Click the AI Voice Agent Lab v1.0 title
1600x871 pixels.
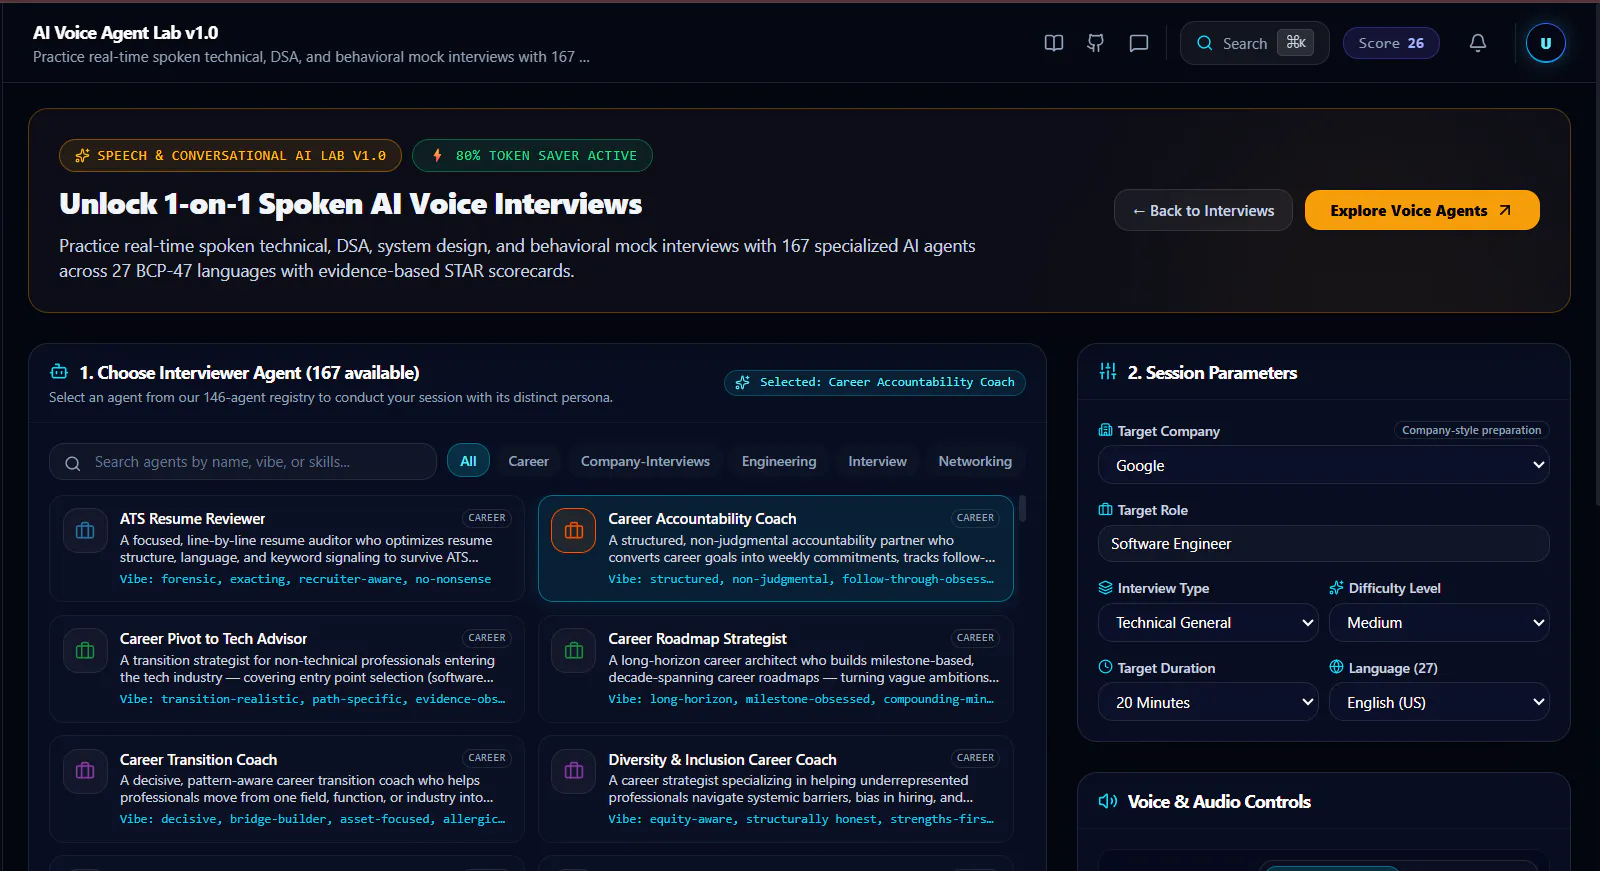pos(125,33)
